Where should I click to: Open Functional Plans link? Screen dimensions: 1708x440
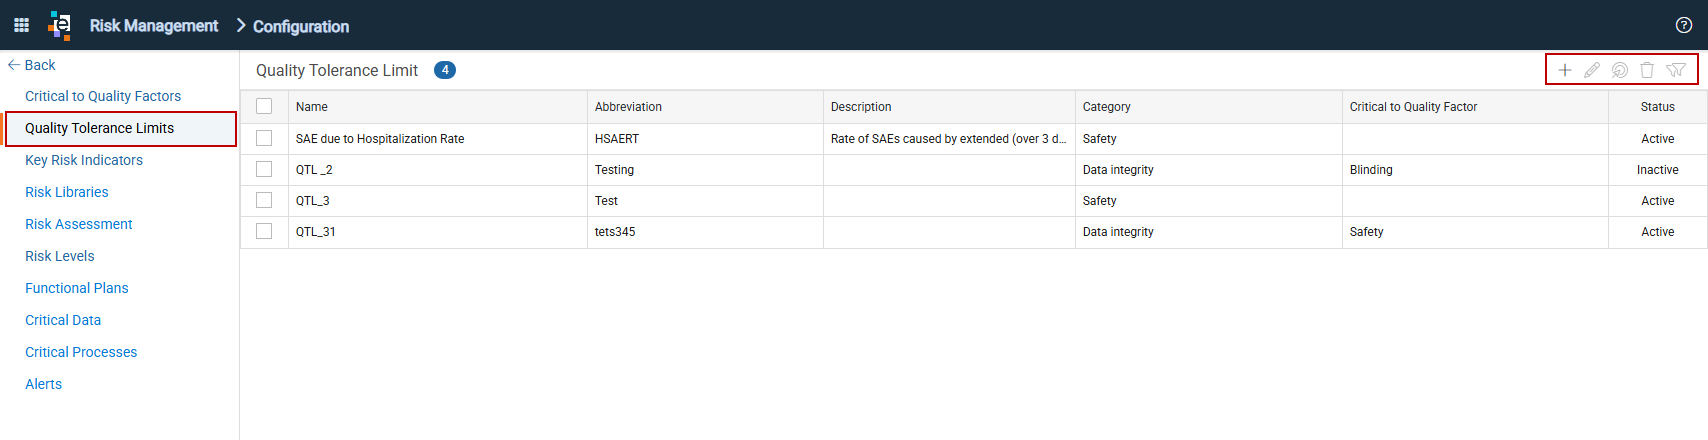(x=77, y=288)
